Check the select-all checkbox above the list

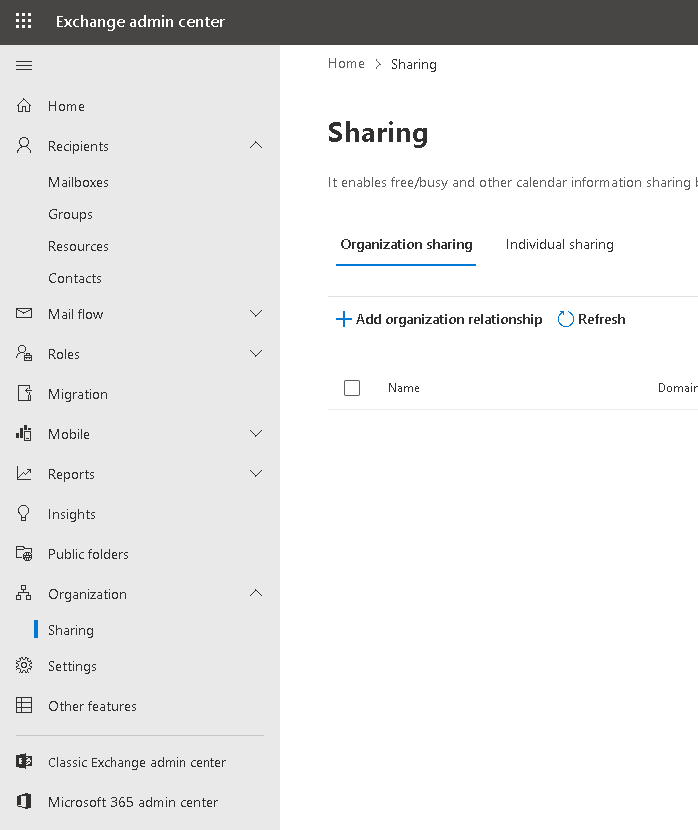352,387
